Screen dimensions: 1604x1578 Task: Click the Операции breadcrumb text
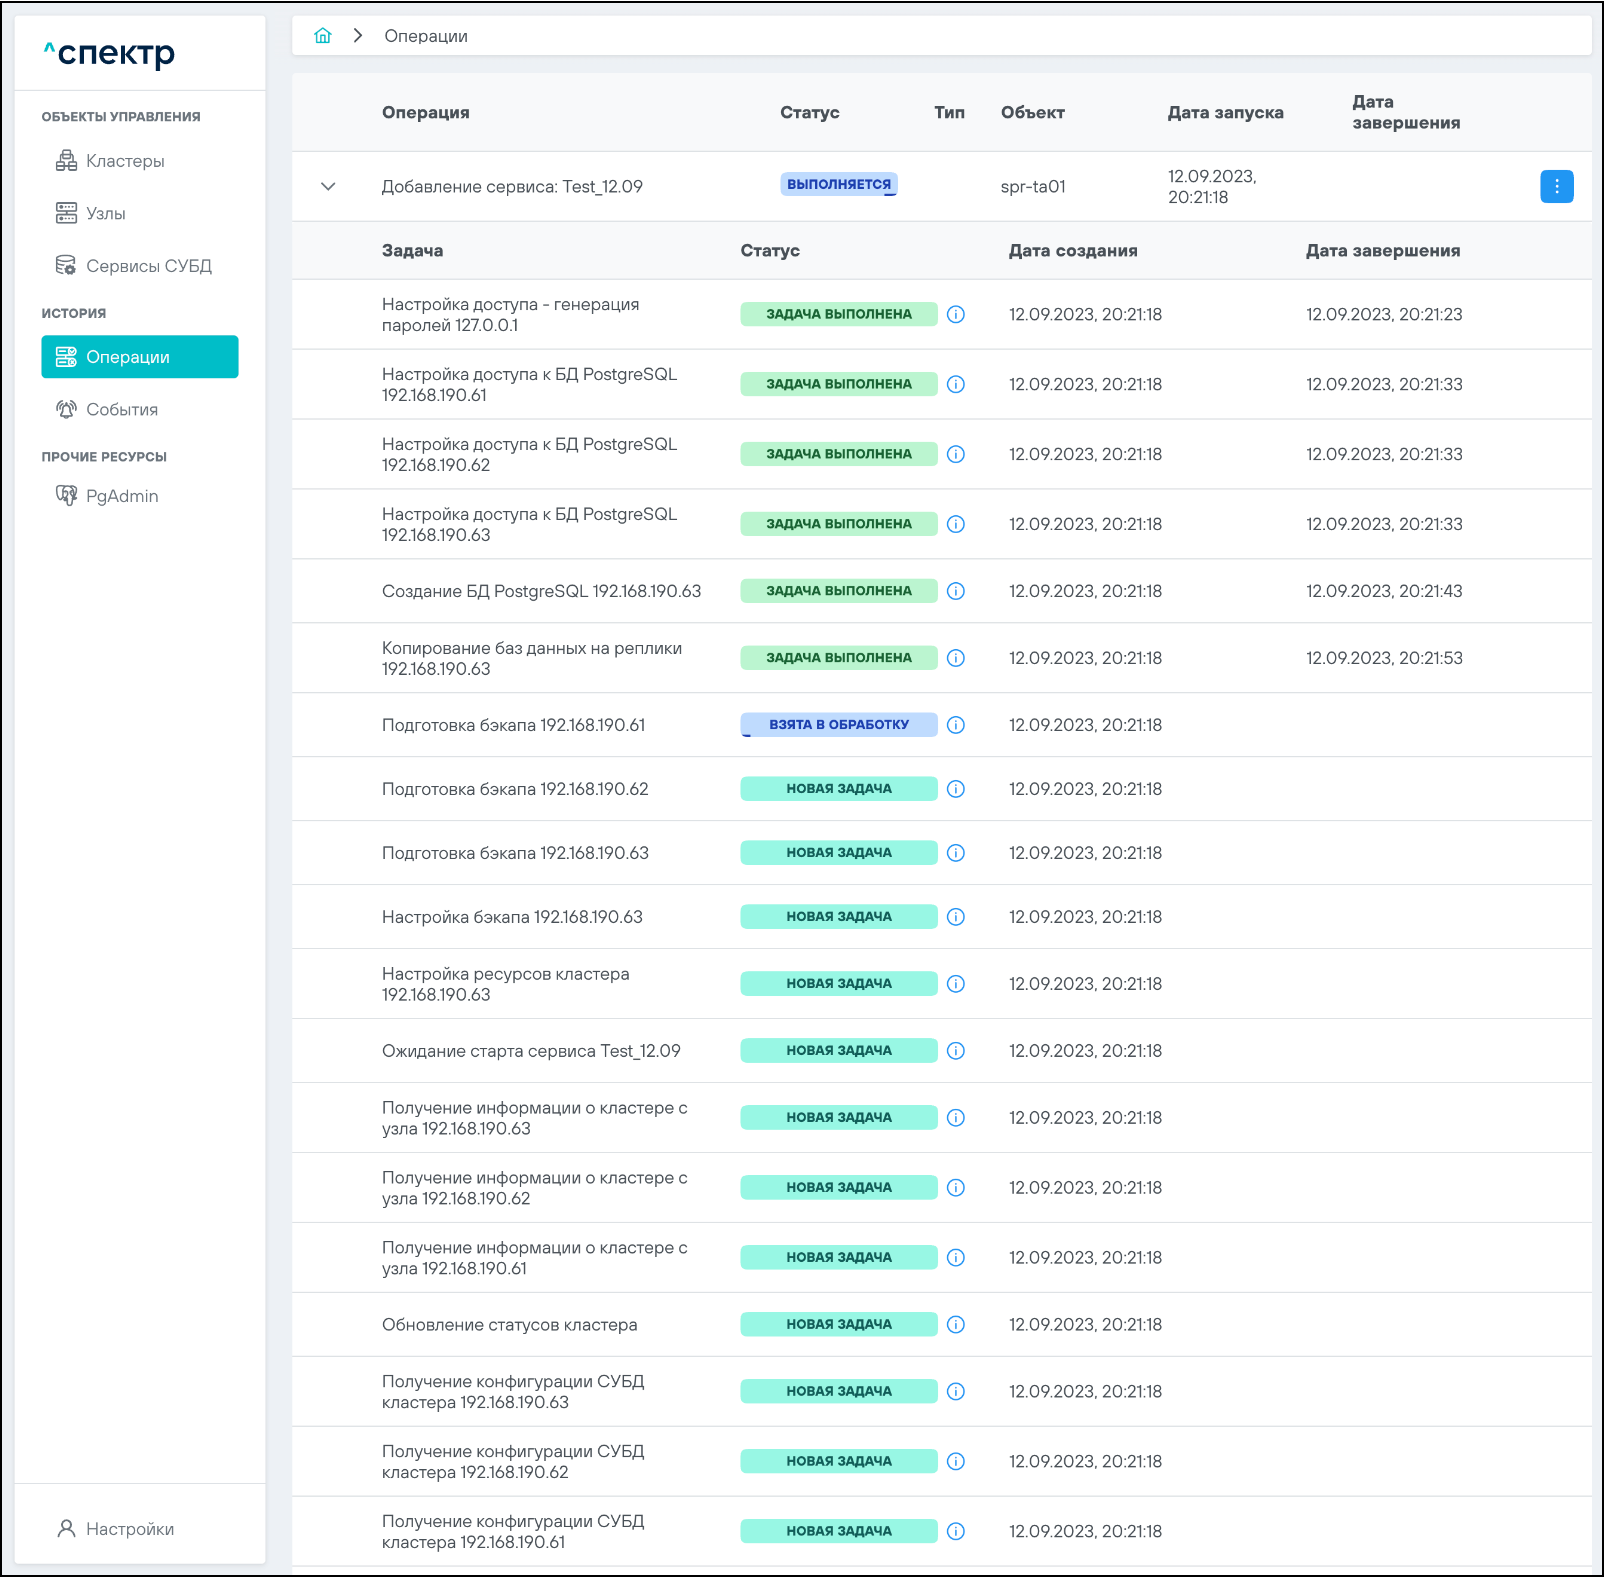click(x=426, y=36)
